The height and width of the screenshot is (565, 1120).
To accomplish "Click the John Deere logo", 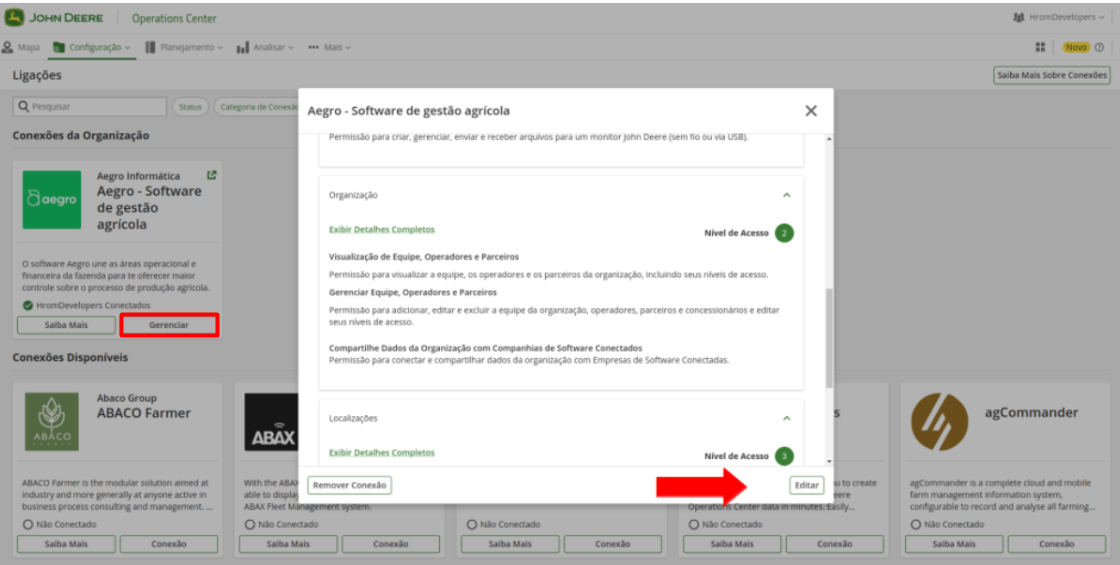I will coord(14,18).
